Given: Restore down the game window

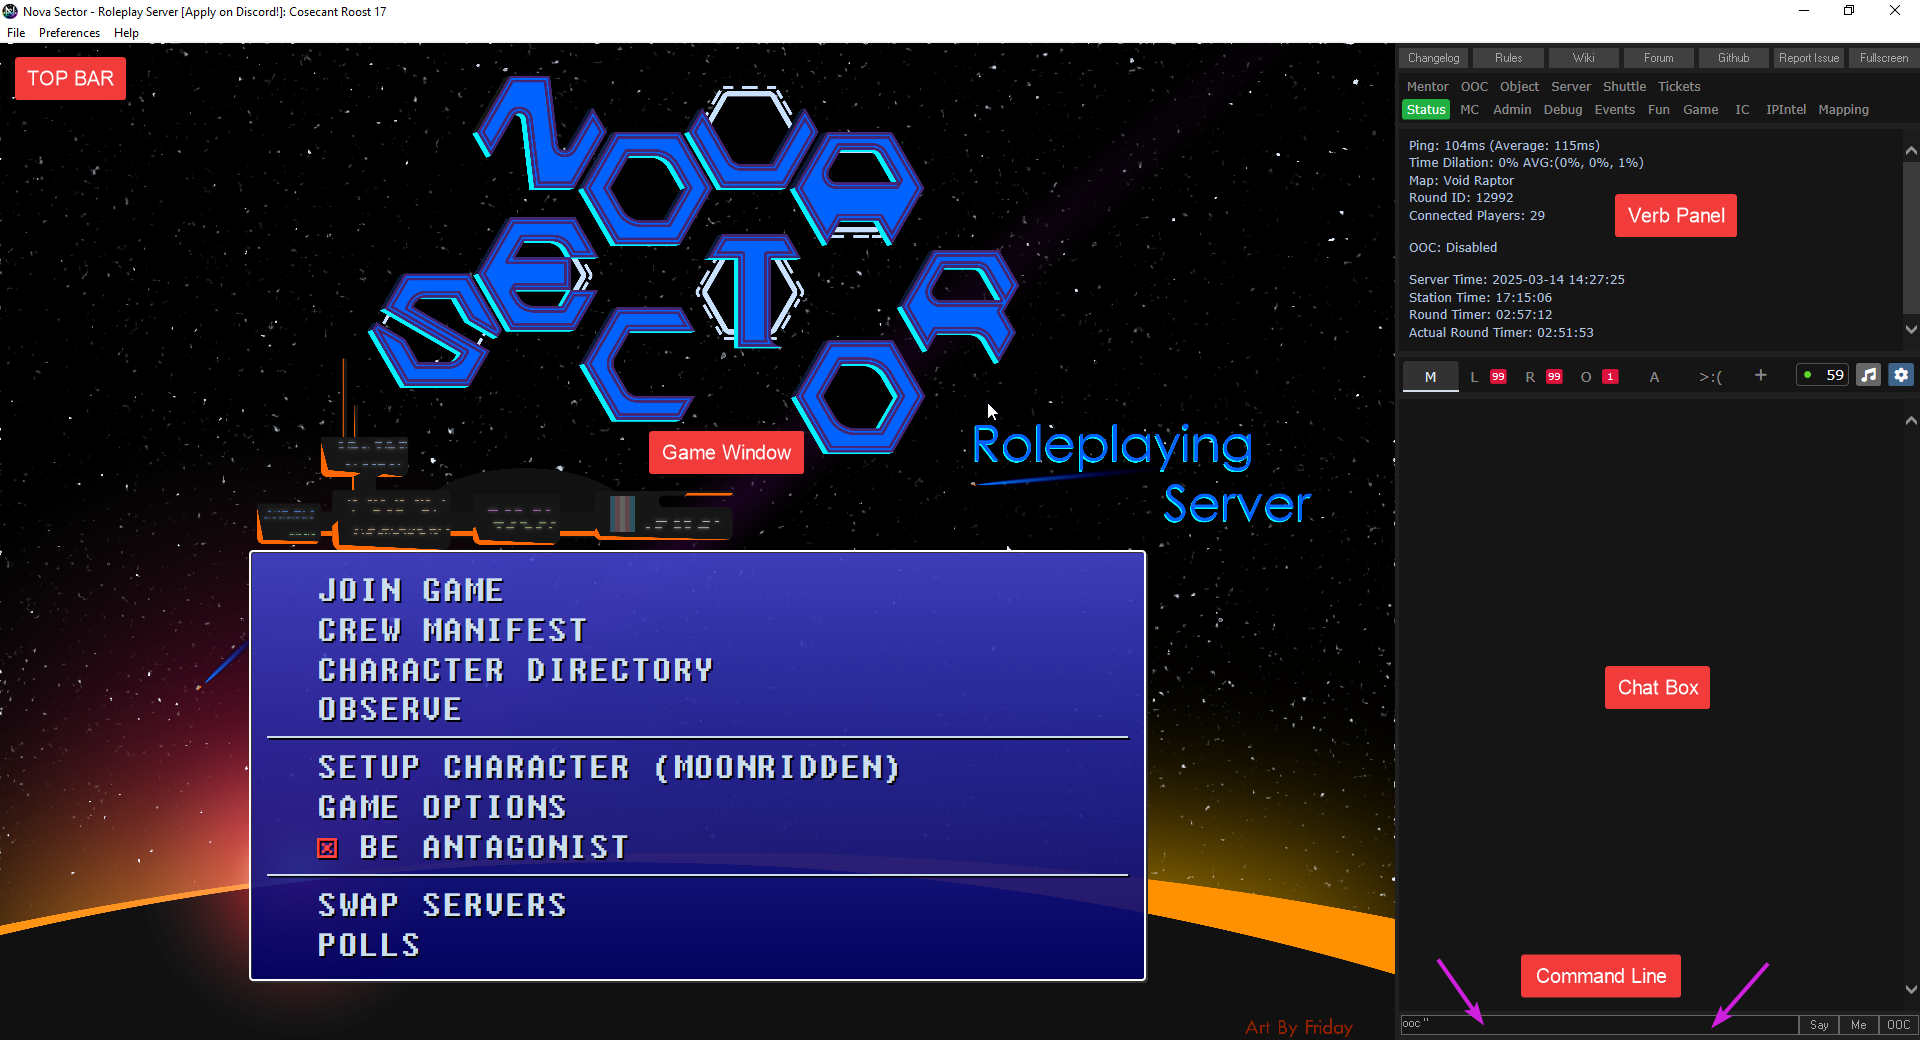Looking at the screenshot, I should point(1849,11).
